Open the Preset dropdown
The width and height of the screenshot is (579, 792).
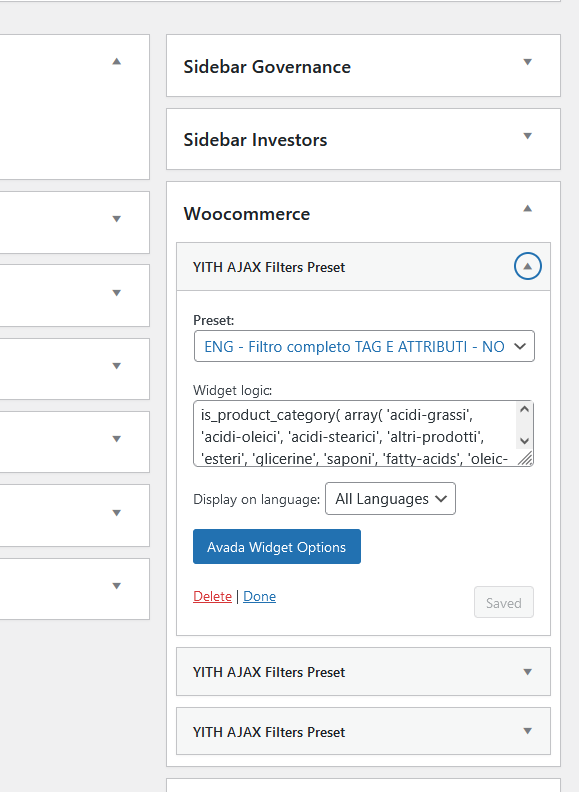(364, 346)
